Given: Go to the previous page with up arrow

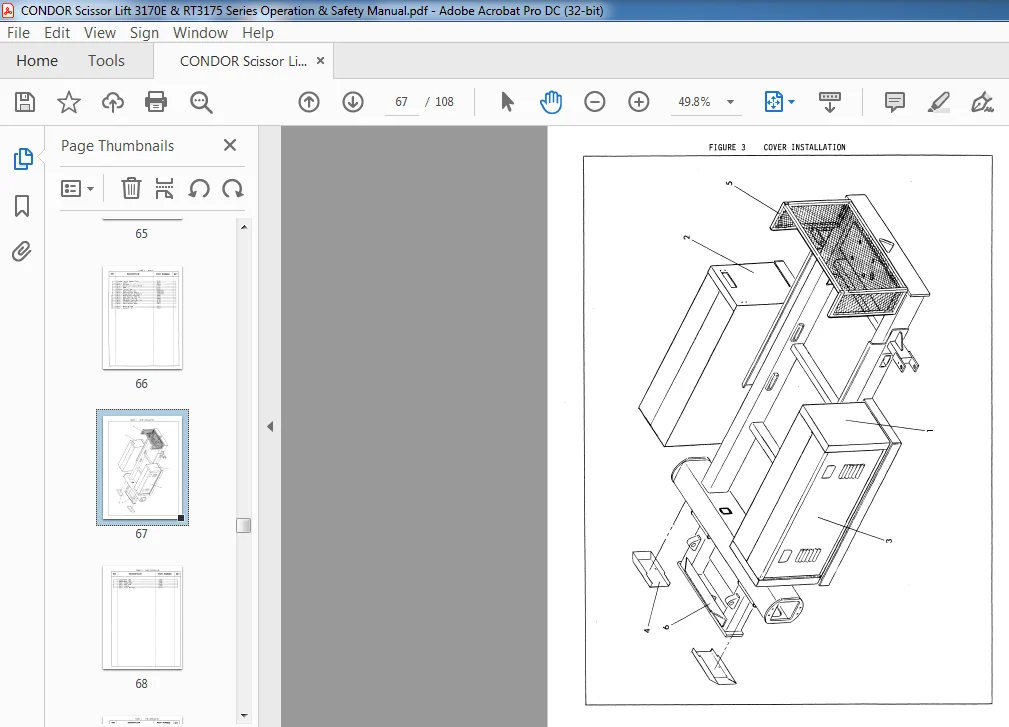Looking at the screenshot, I should 309,102.
